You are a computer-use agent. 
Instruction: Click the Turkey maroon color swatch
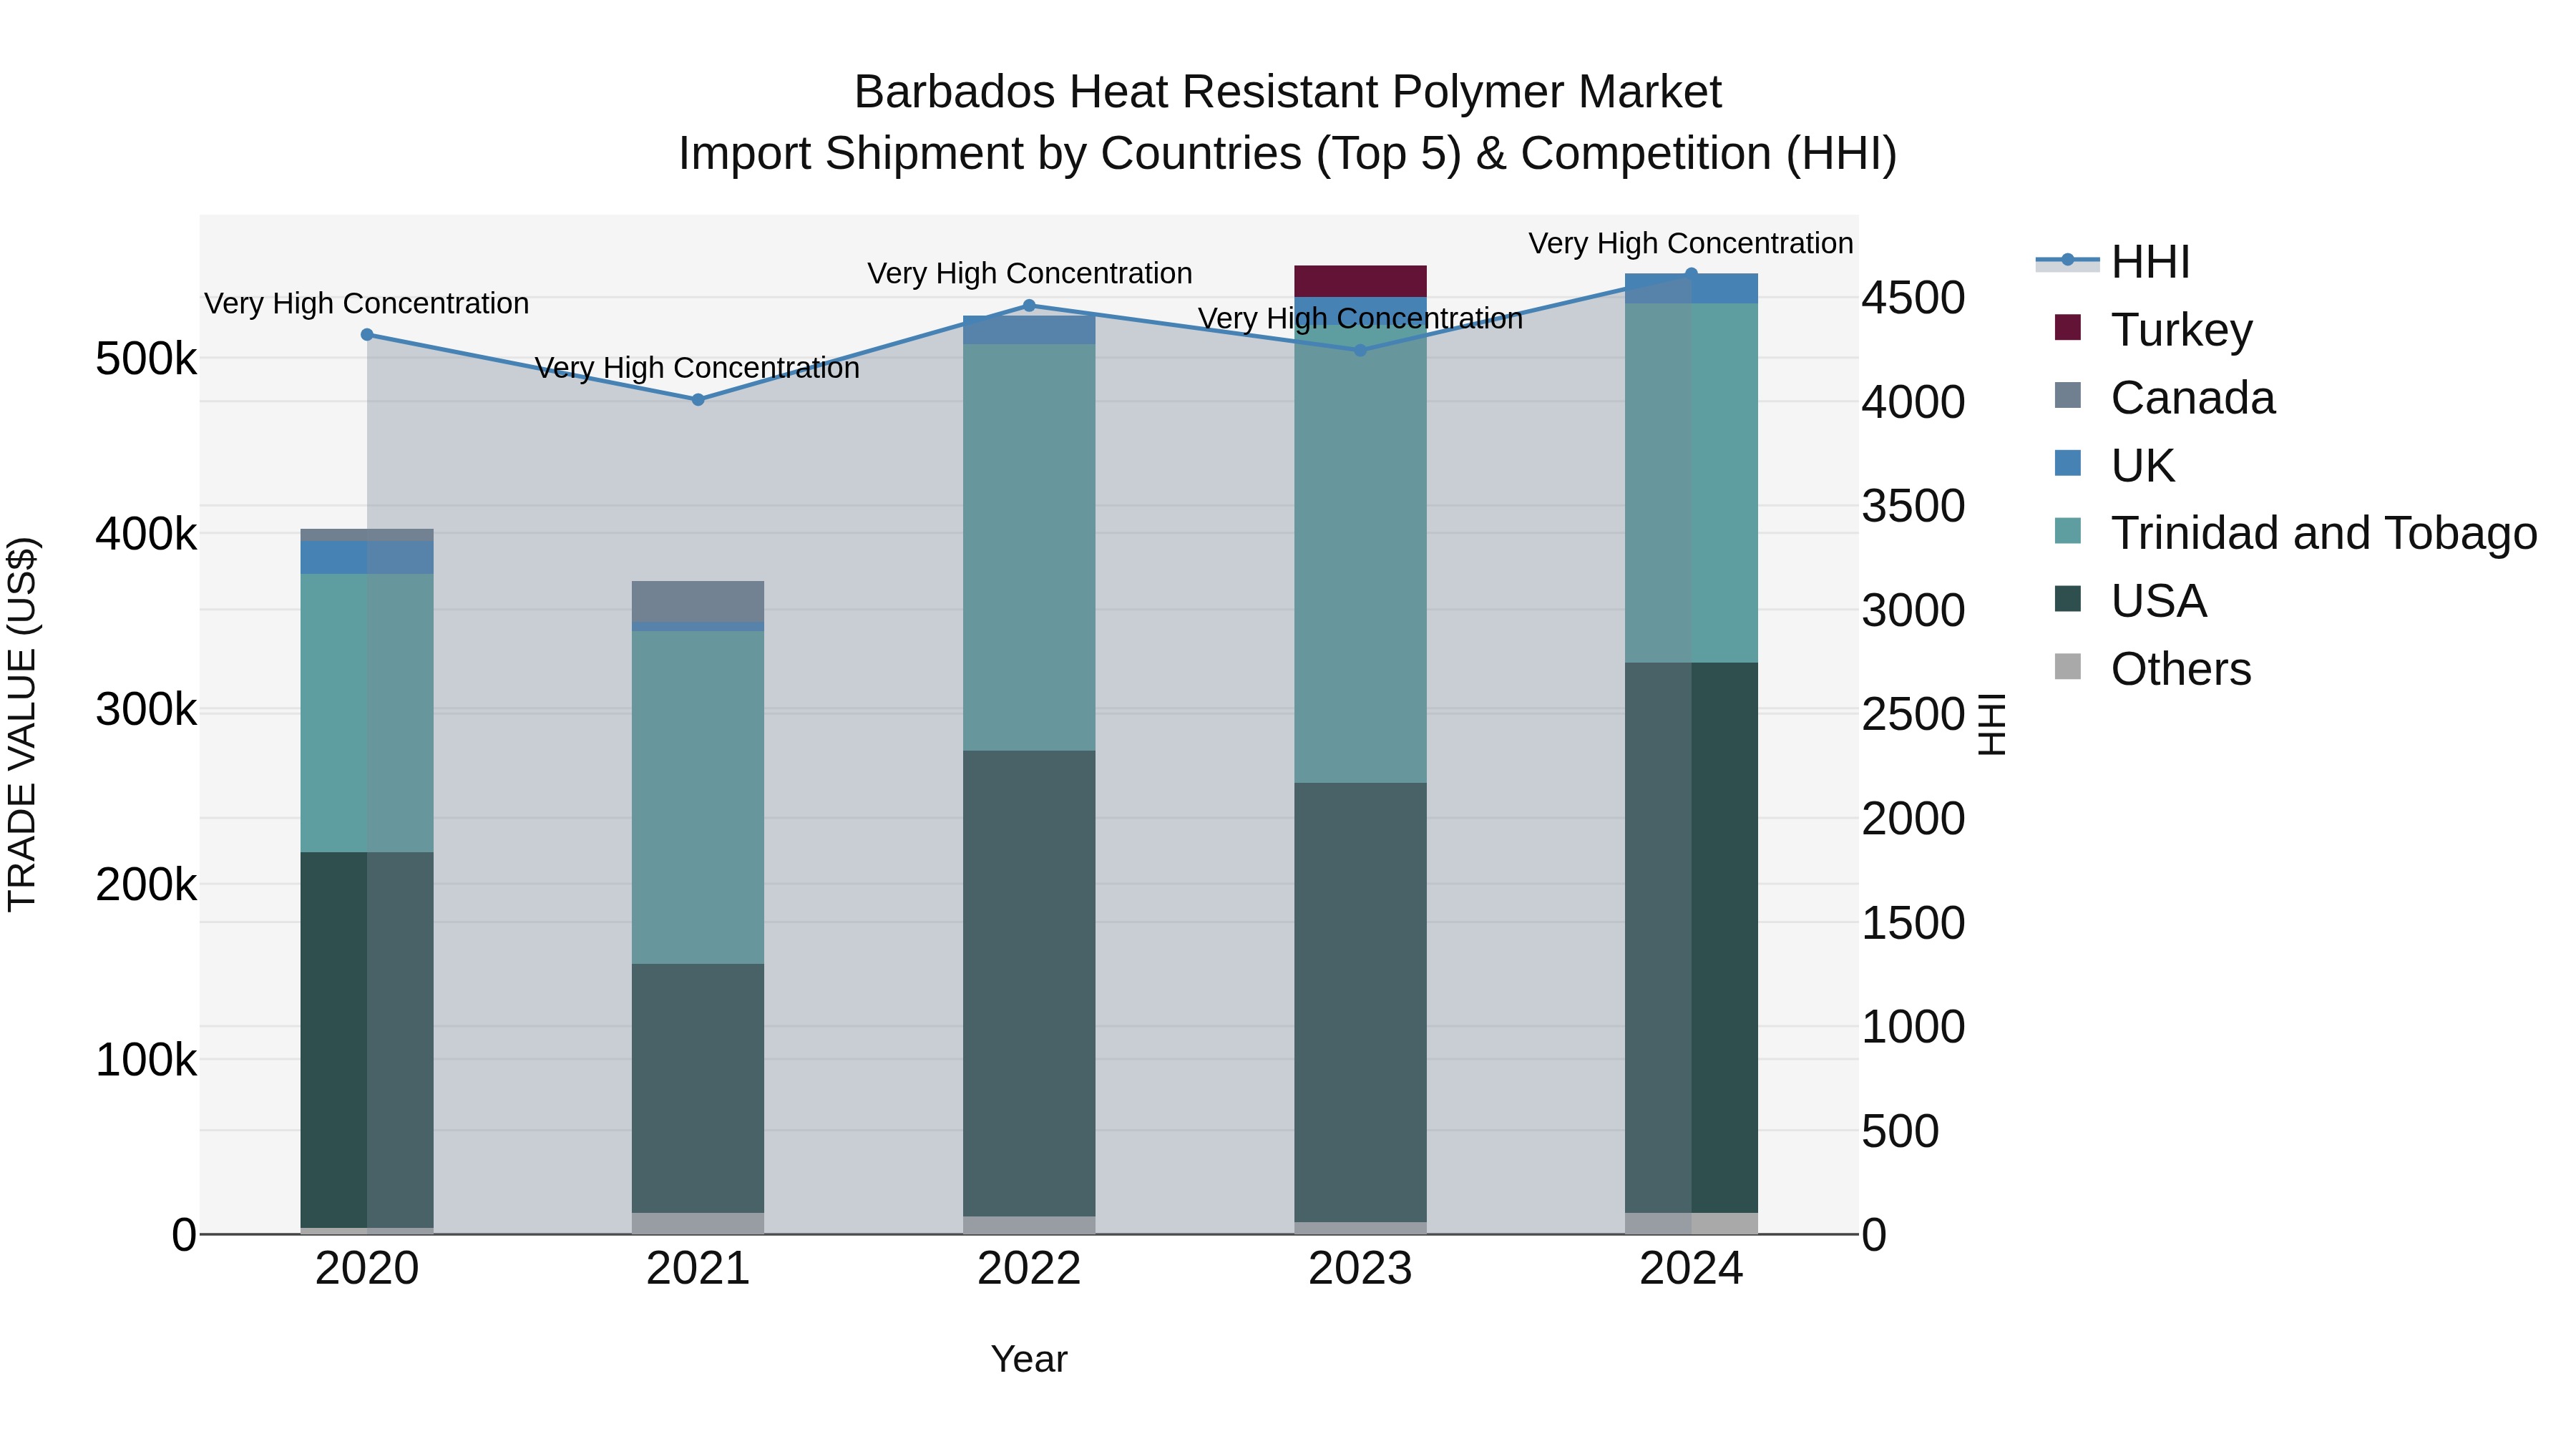tap(2067, 327)
